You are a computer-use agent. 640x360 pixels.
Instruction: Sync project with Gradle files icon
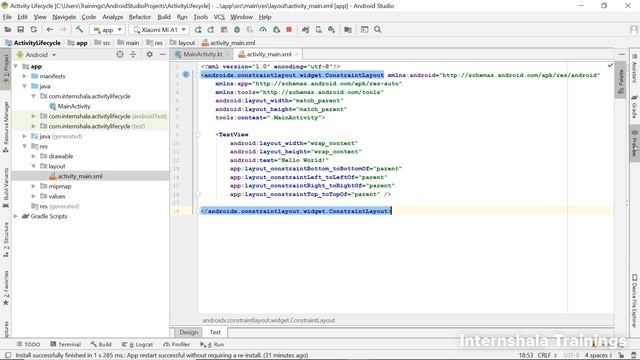click(x=305, y=29)
